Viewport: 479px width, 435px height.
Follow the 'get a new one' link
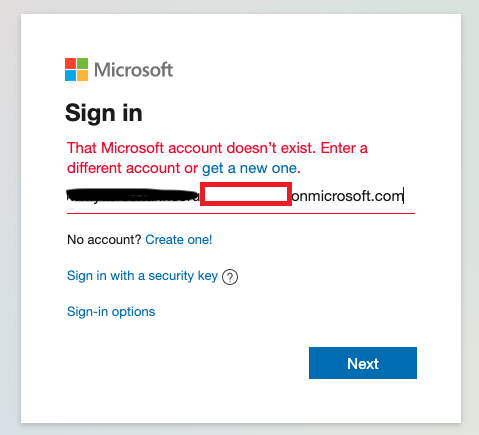(249, 168)
